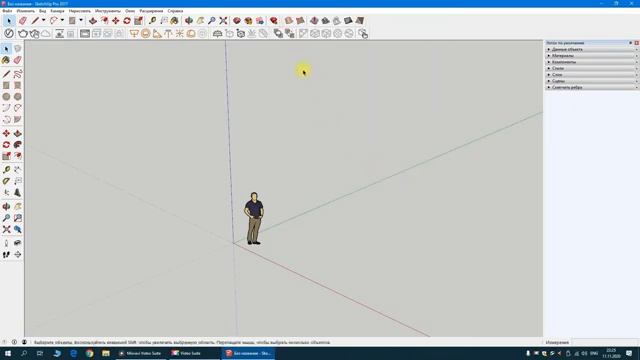Open the Окно menu
Image resolution: width=640 pixels, height=360 pixels.
tap(130, 11)
